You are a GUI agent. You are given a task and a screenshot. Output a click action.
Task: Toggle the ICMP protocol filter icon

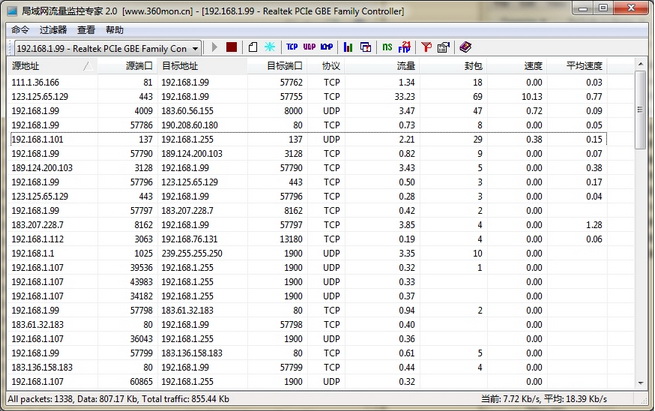[326, 47]
